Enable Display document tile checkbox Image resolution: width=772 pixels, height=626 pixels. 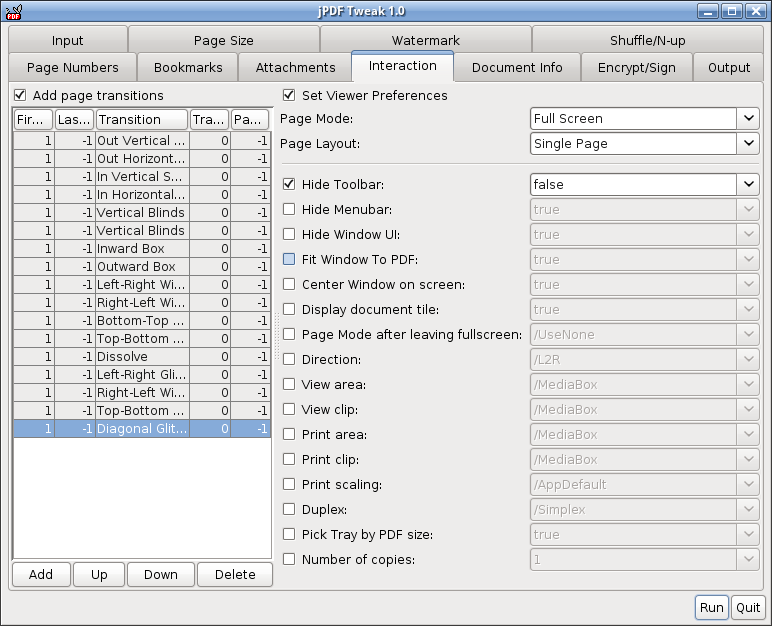point(289,309)
